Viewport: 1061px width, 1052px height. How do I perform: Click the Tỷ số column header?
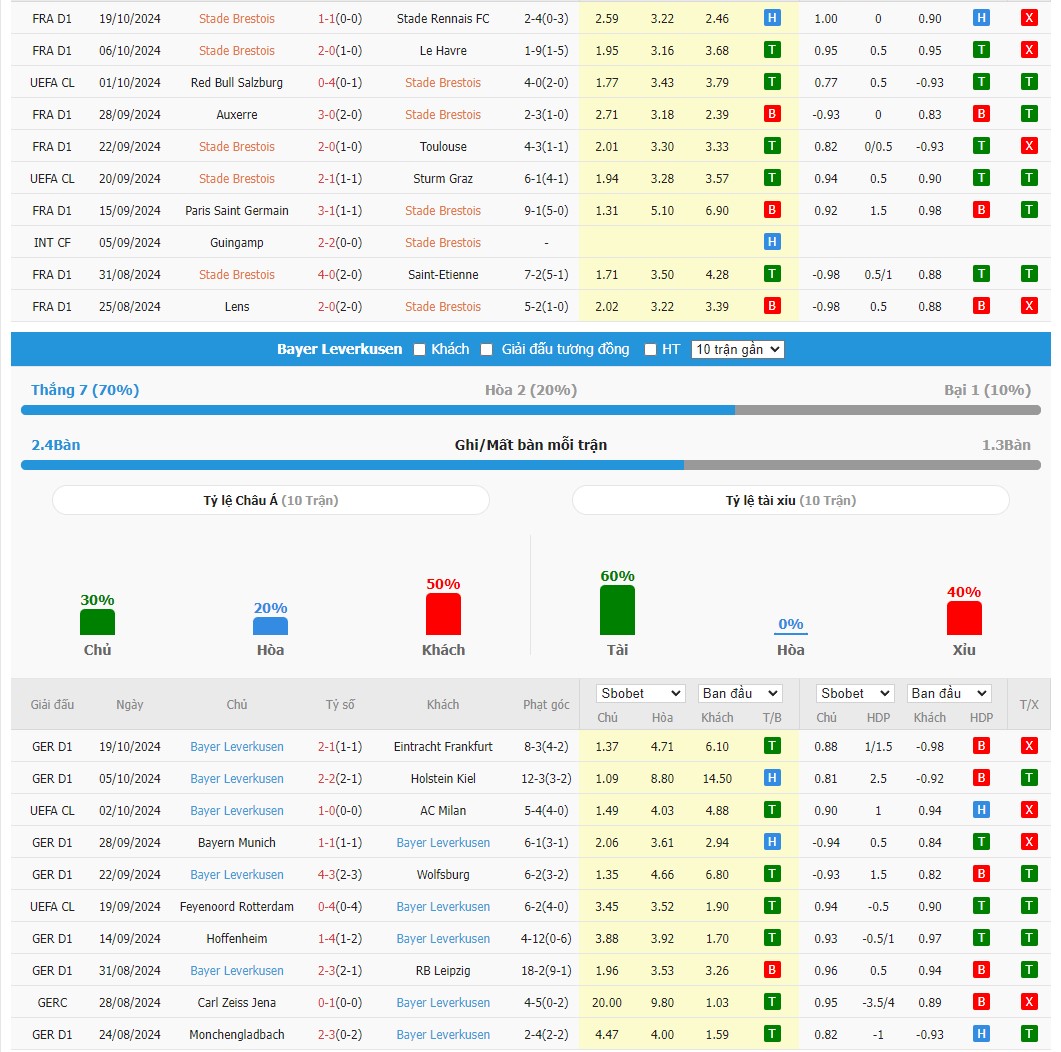pos(340,704)
